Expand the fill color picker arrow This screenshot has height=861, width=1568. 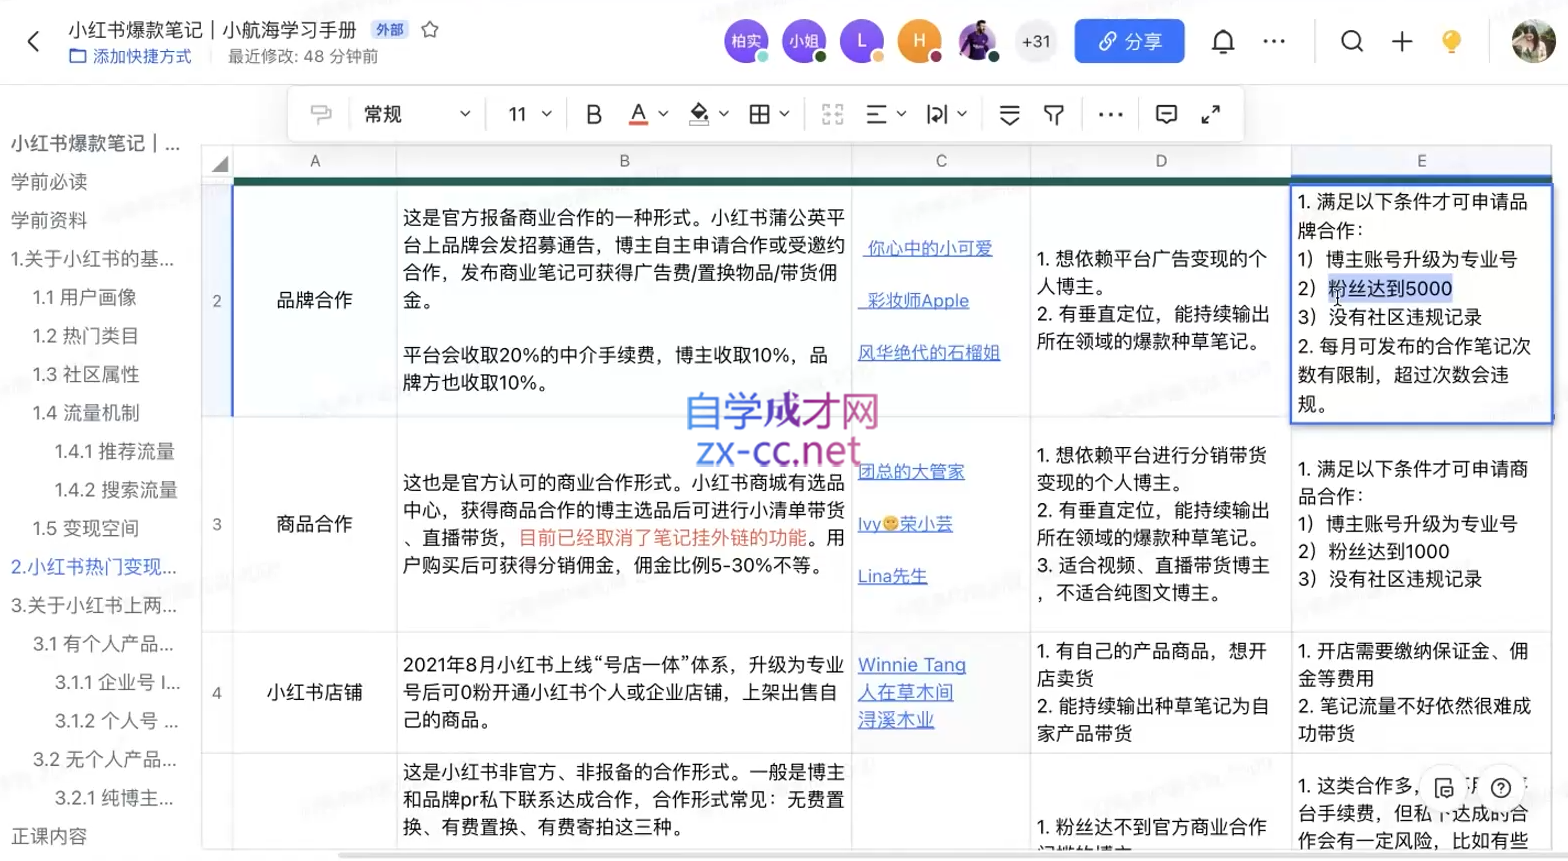(x=724, y=114)
